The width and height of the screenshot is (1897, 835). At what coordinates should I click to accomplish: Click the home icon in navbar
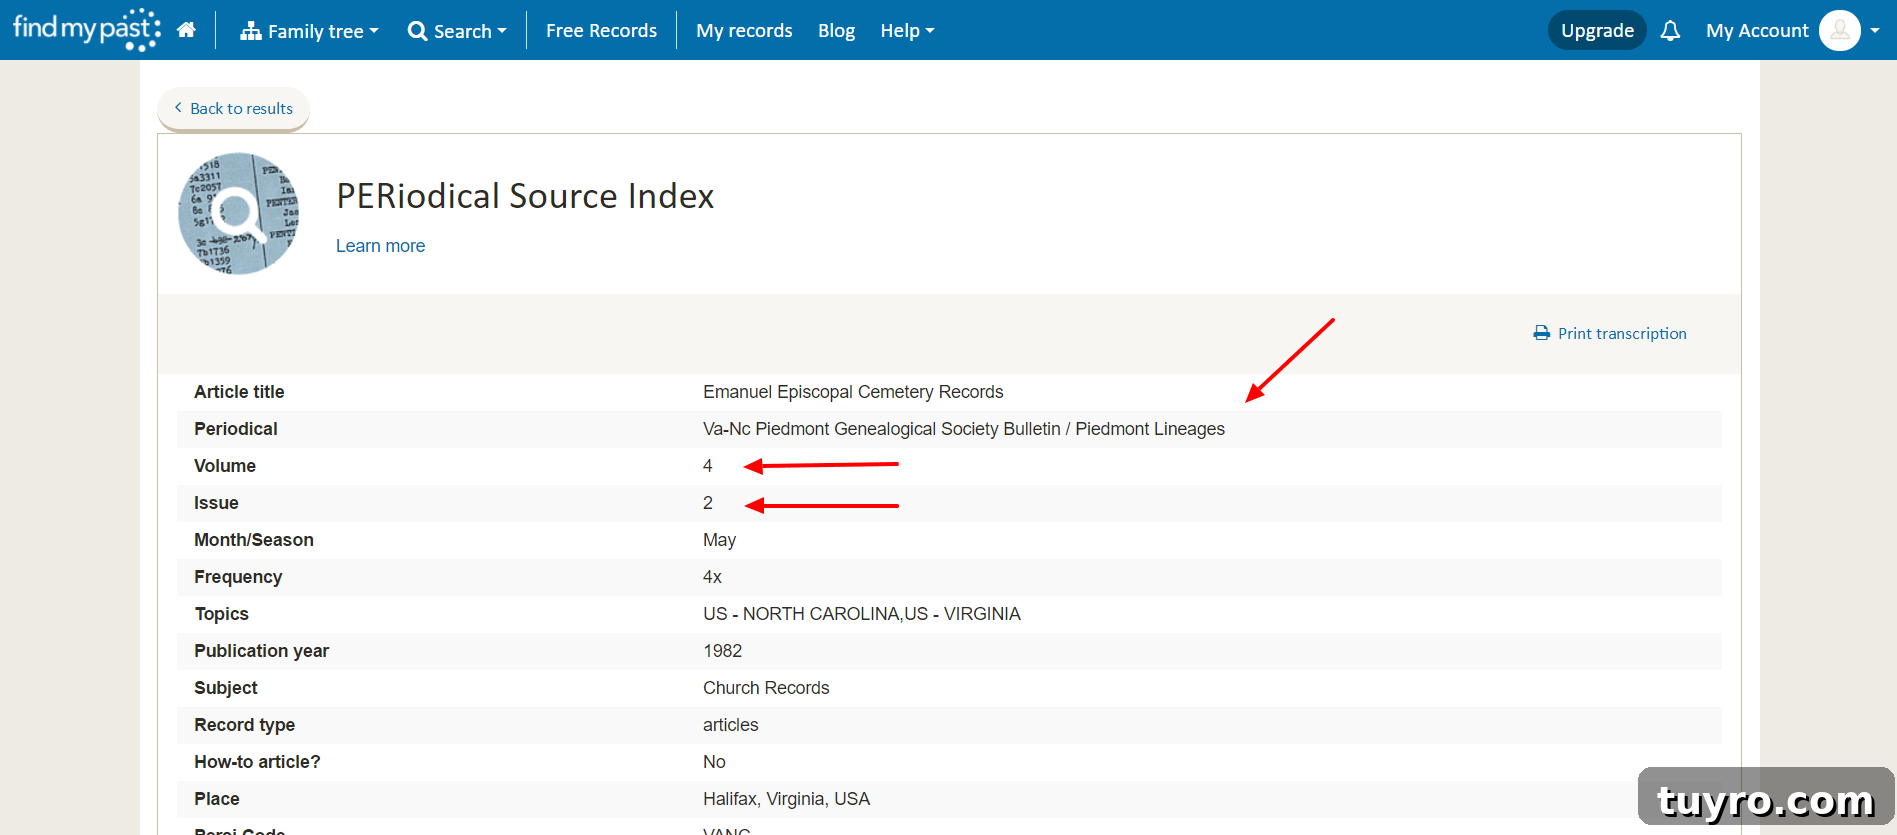(186, 30)
